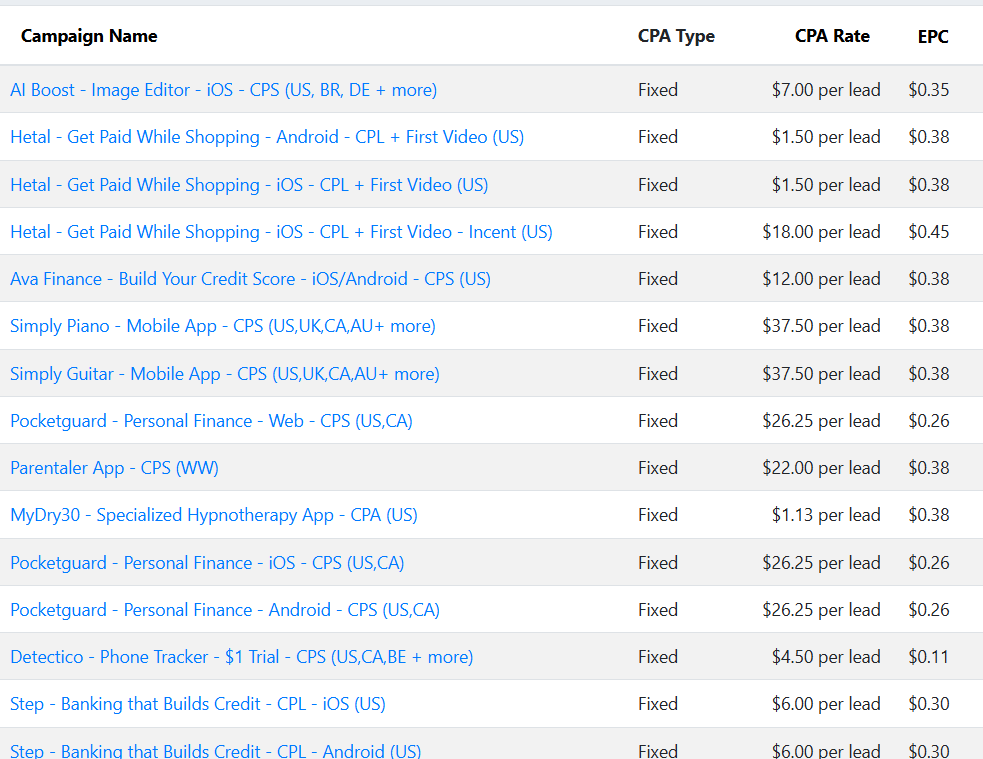Open Simply Piano Mobile App campaign
Screen dimensions: 983x759
pos(223,326)
